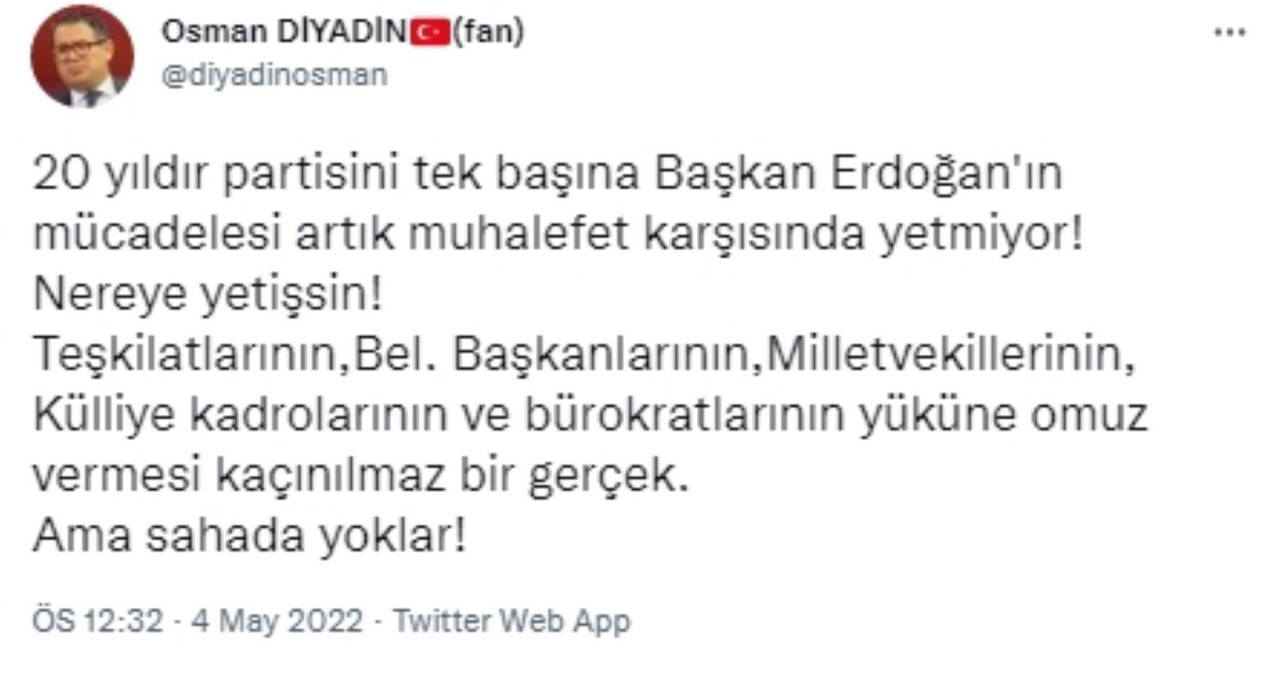
Task: Click Osman DİYADİN's profile picture
Action: pos(82,55)
